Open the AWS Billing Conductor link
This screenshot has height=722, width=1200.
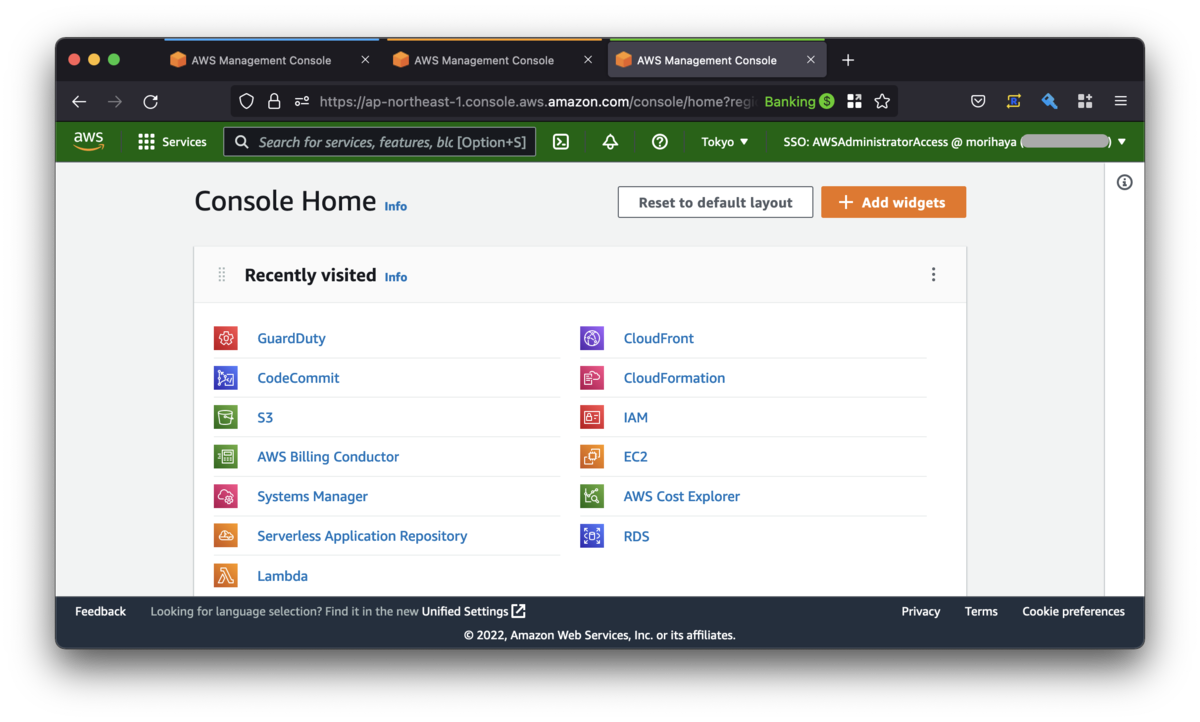pyautogui.click(x=328, y=457)
